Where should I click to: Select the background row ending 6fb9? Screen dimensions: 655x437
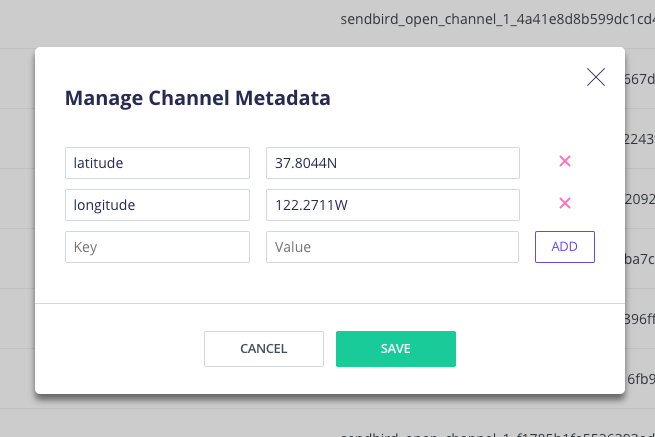point(640,379)
